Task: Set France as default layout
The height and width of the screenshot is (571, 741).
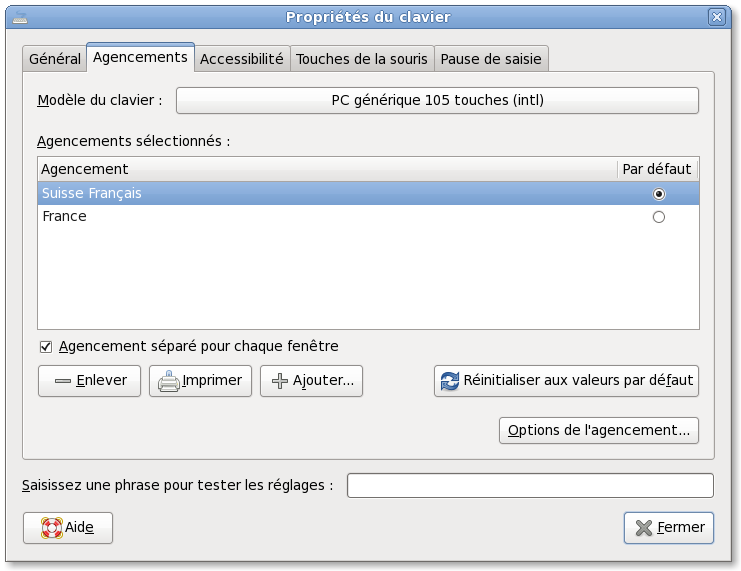Action: pyautogui.click(x=658, y=217)
